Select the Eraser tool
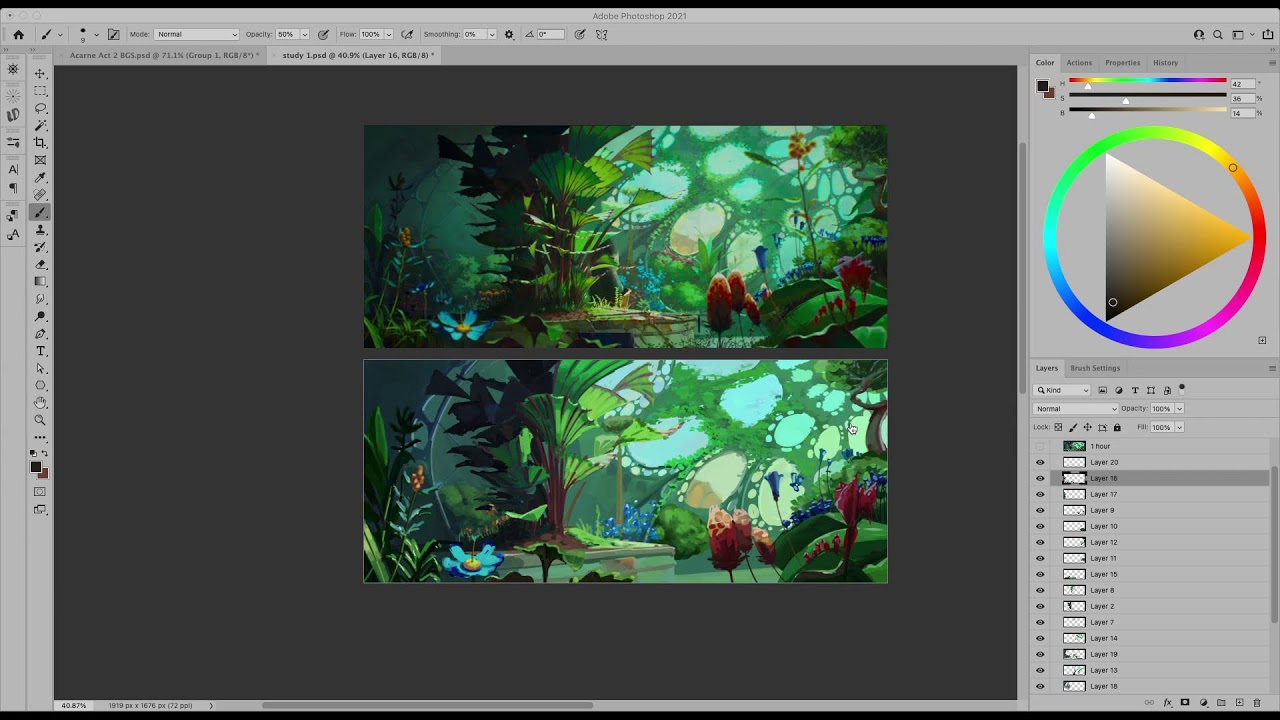The height and width of the screenshot is (720, 1280). click(40, 264)
